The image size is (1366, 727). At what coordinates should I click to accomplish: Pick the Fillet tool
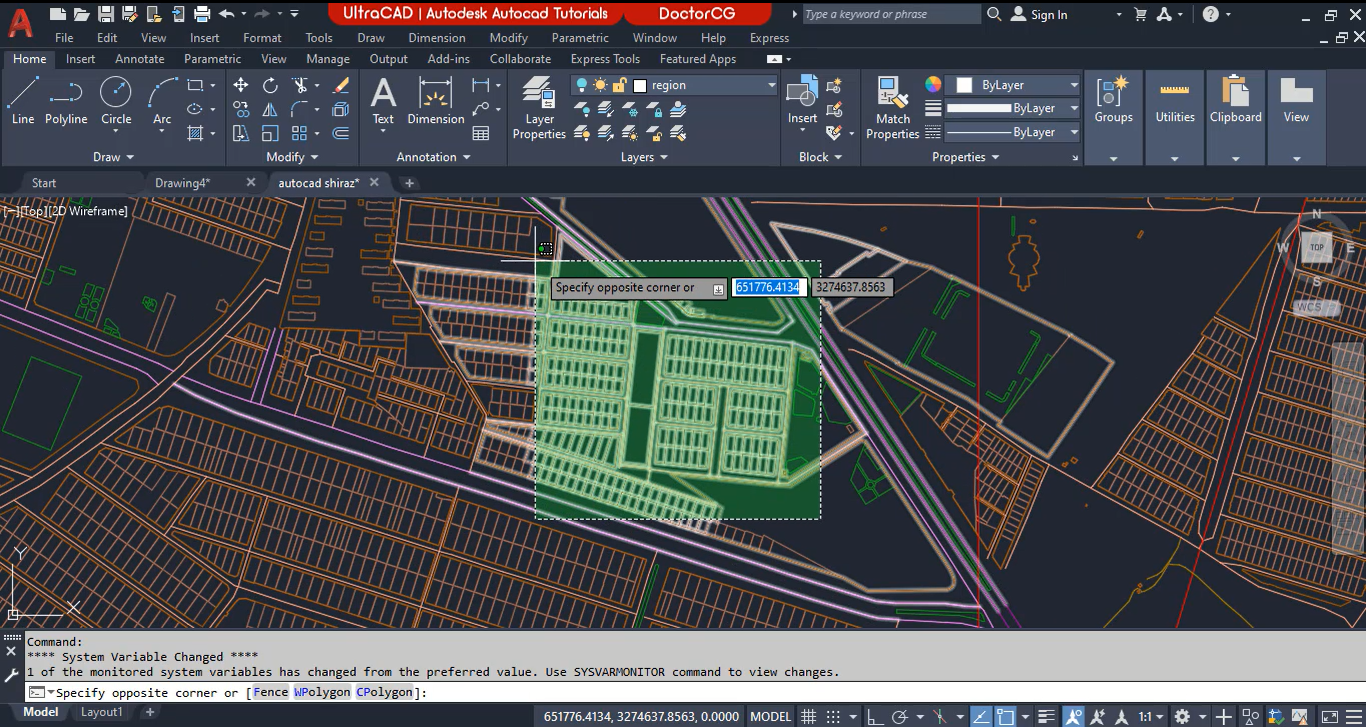(x=299, y=109)
